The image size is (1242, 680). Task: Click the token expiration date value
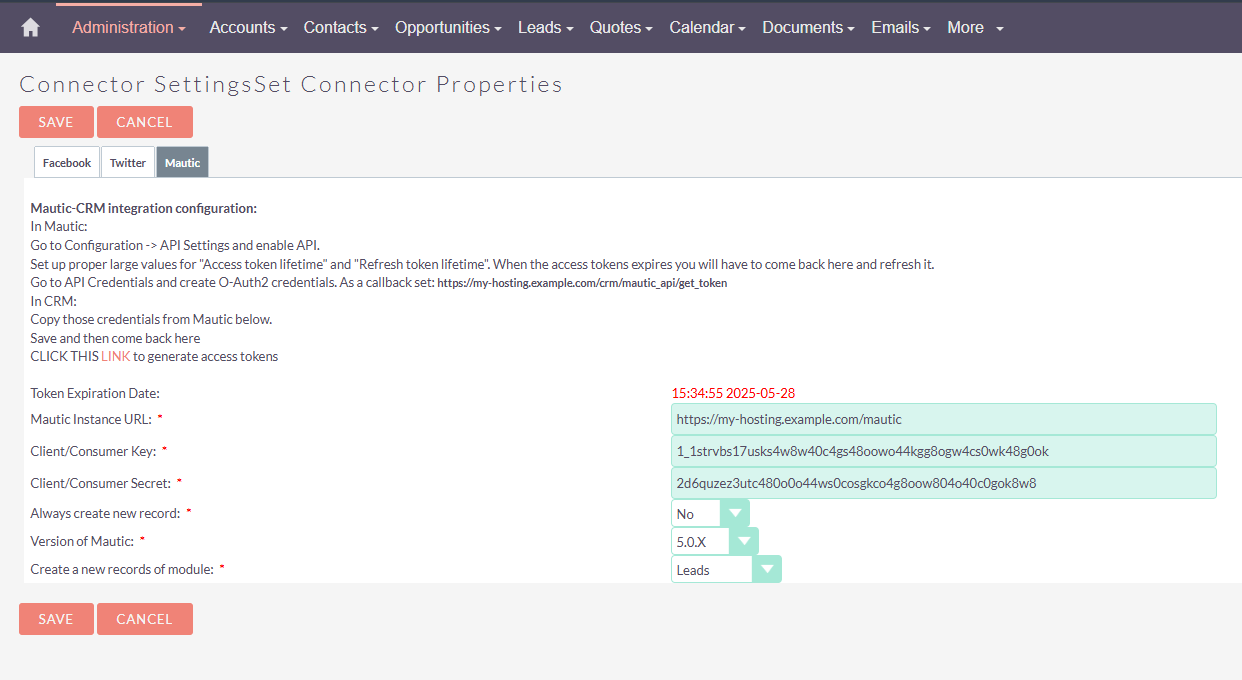pos(733,393)
